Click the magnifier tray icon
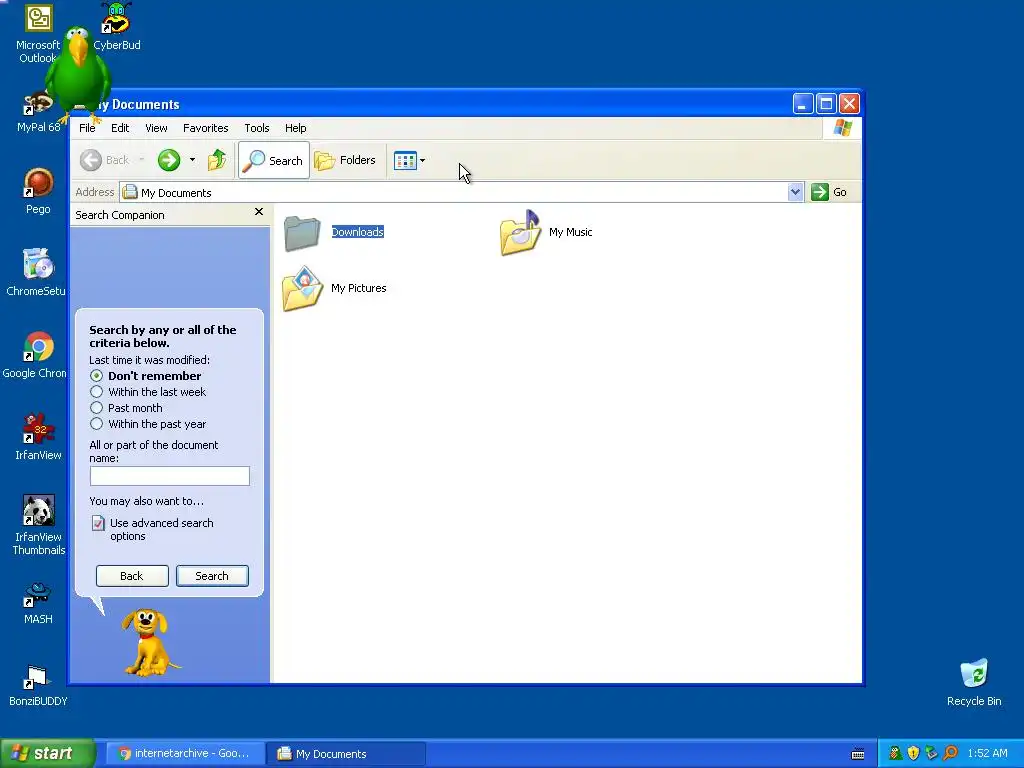The height and width of the screenshot is (768, 1024). click(x=950, y=753)
